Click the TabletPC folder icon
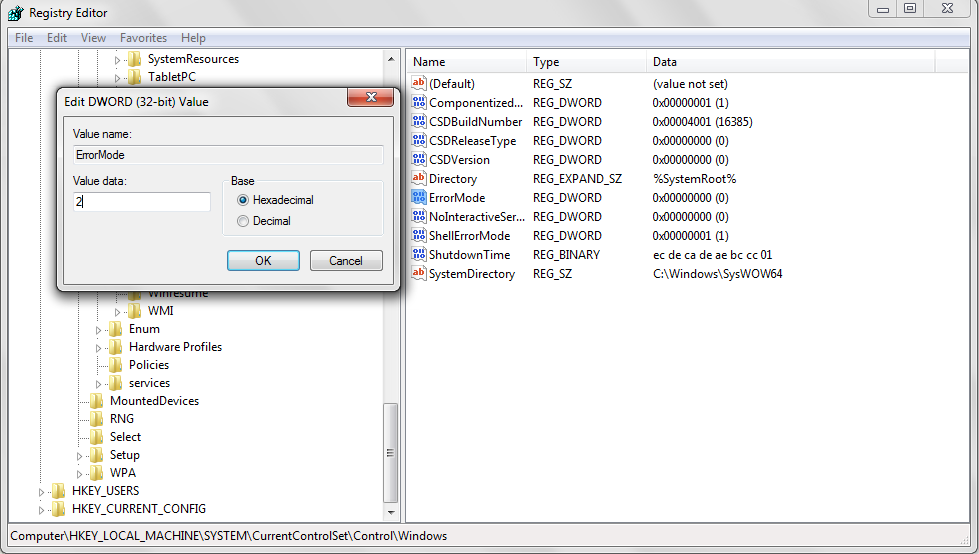 (134, 77)
